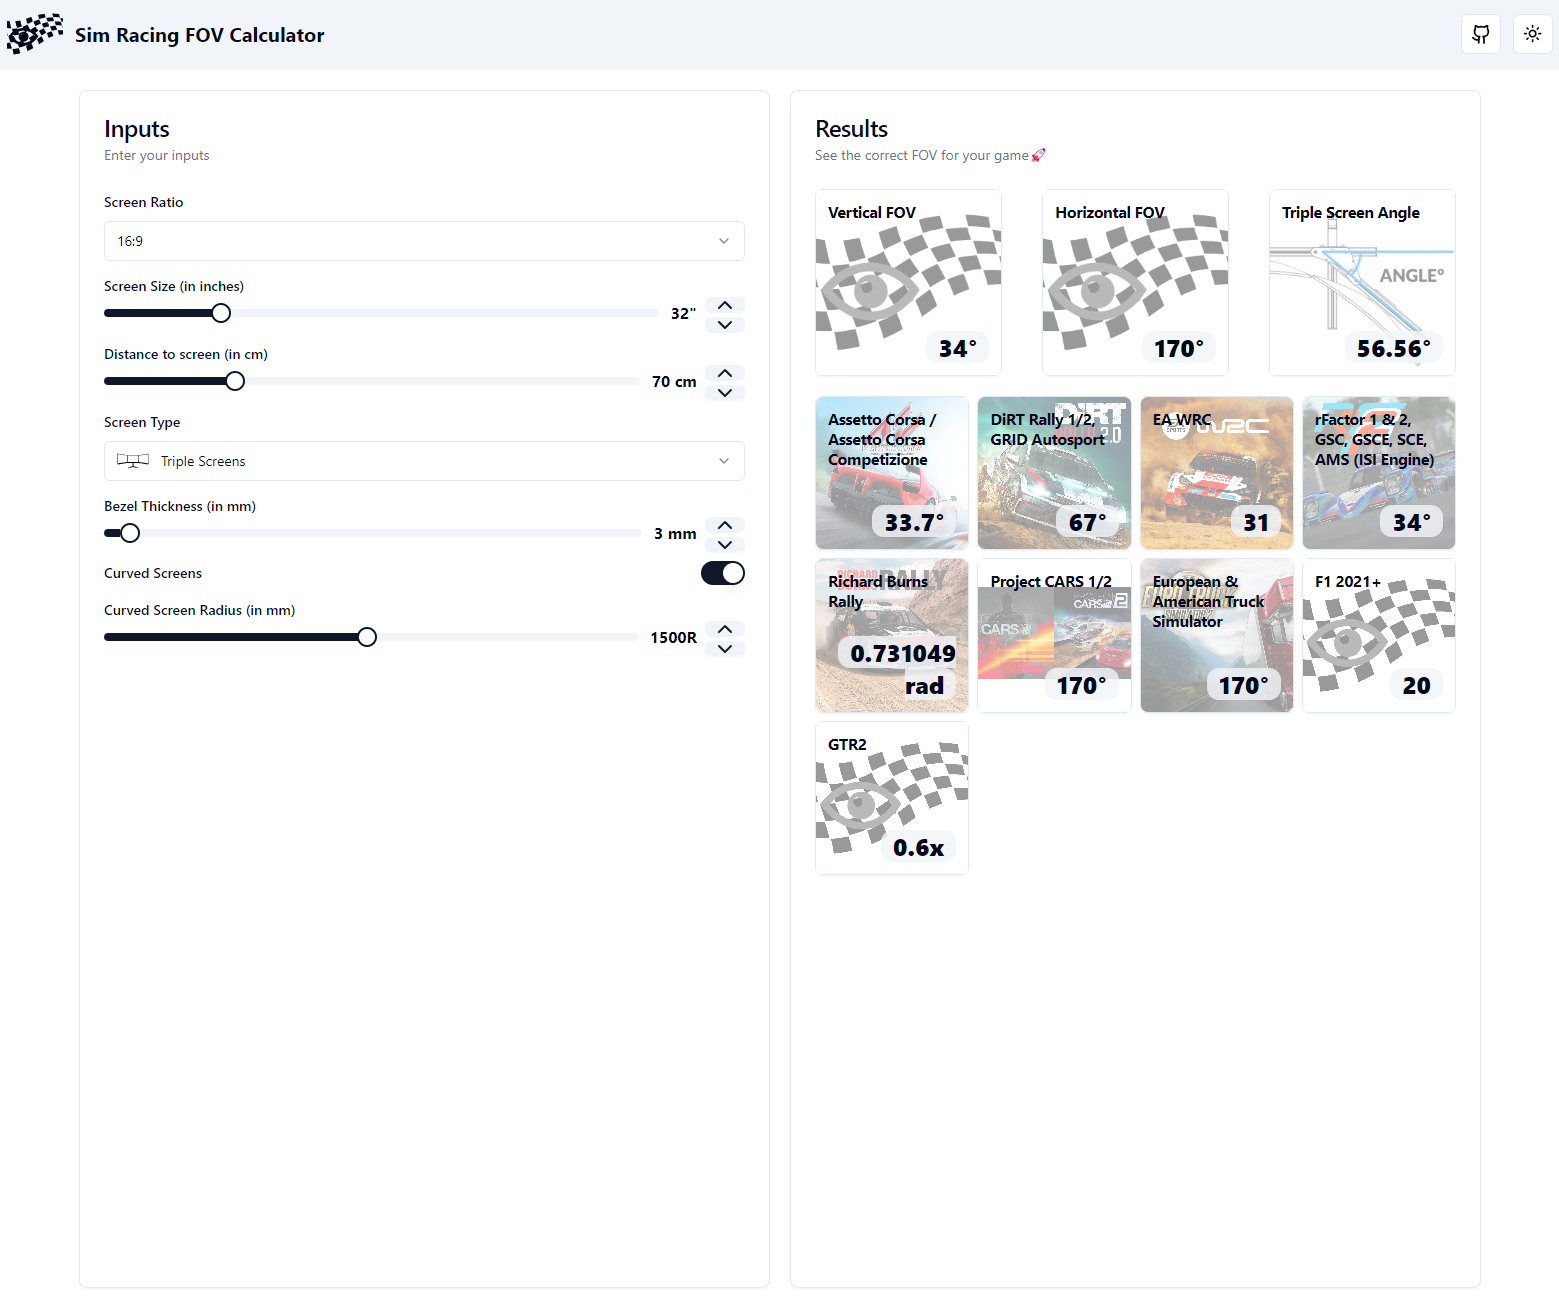Click the 32" screen size value

pos(683,314)
